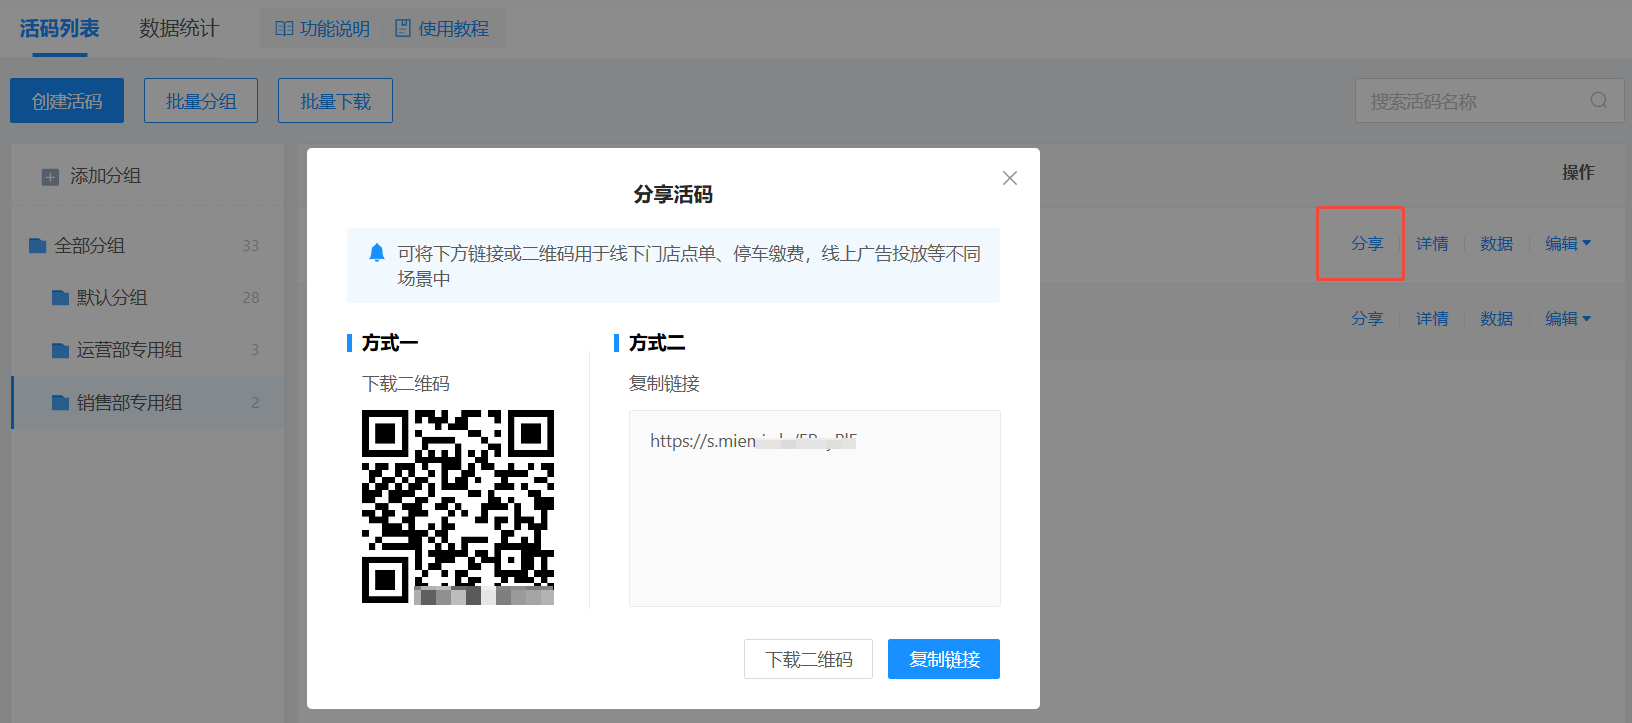This screenshot has width=1632, height=723.
Task: Switch to 数据统计 tab
Action: pyautogui.click(x=179, y=28)
